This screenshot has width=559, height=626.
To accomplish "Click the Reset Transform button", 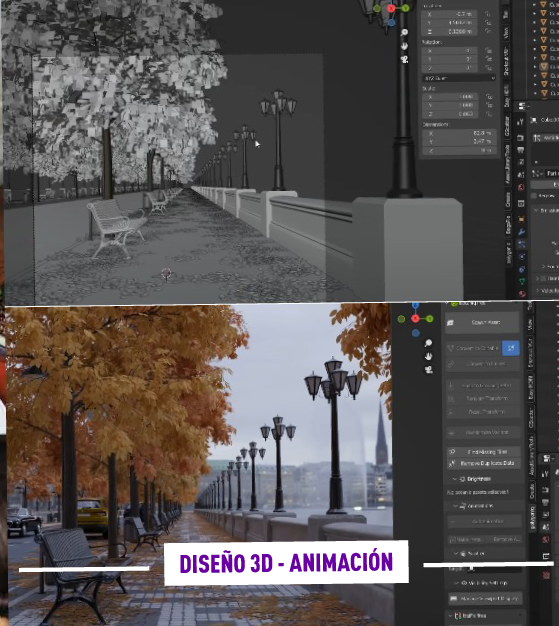I will [483, 411].
